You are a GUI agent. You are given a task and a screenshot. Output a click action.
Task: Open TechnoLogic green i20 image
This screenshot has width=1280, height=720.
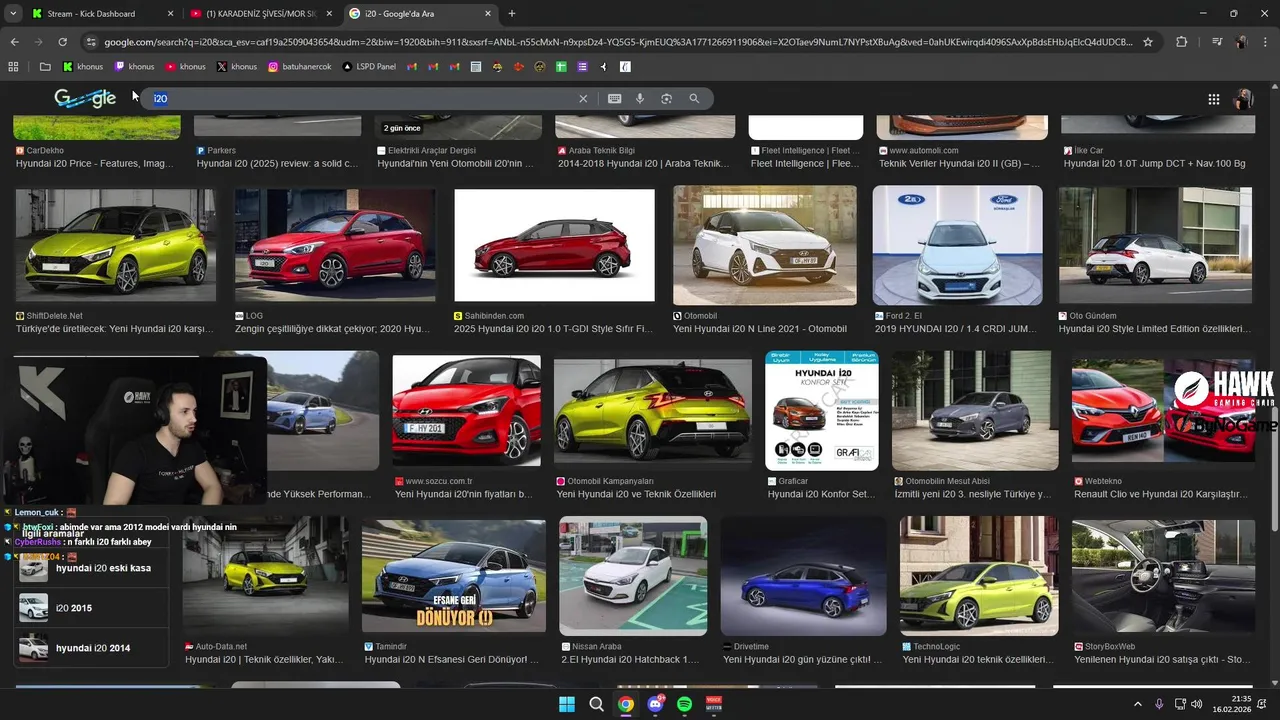click(x=978, y=576)
